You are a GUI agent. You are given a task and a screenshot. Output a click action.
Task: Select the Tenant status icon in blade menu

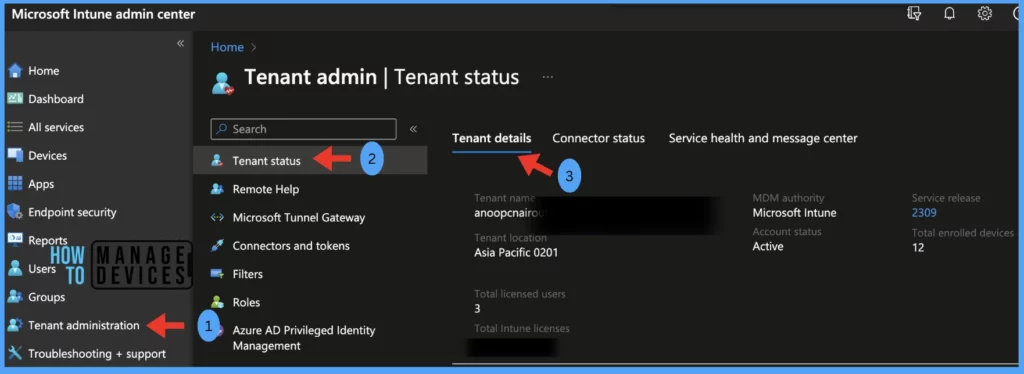(217, 161)
